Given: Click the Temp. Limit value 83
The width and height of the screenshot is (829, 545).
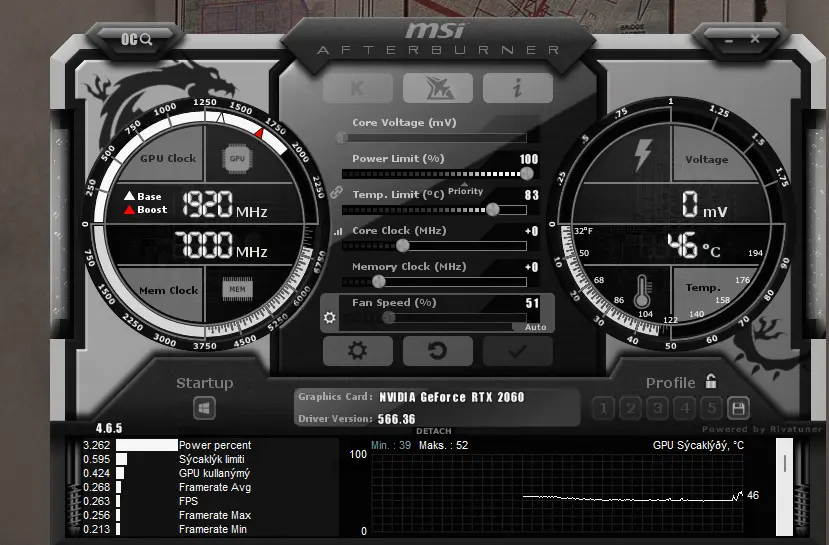Looking at the screenshot, I should (531, 195).
